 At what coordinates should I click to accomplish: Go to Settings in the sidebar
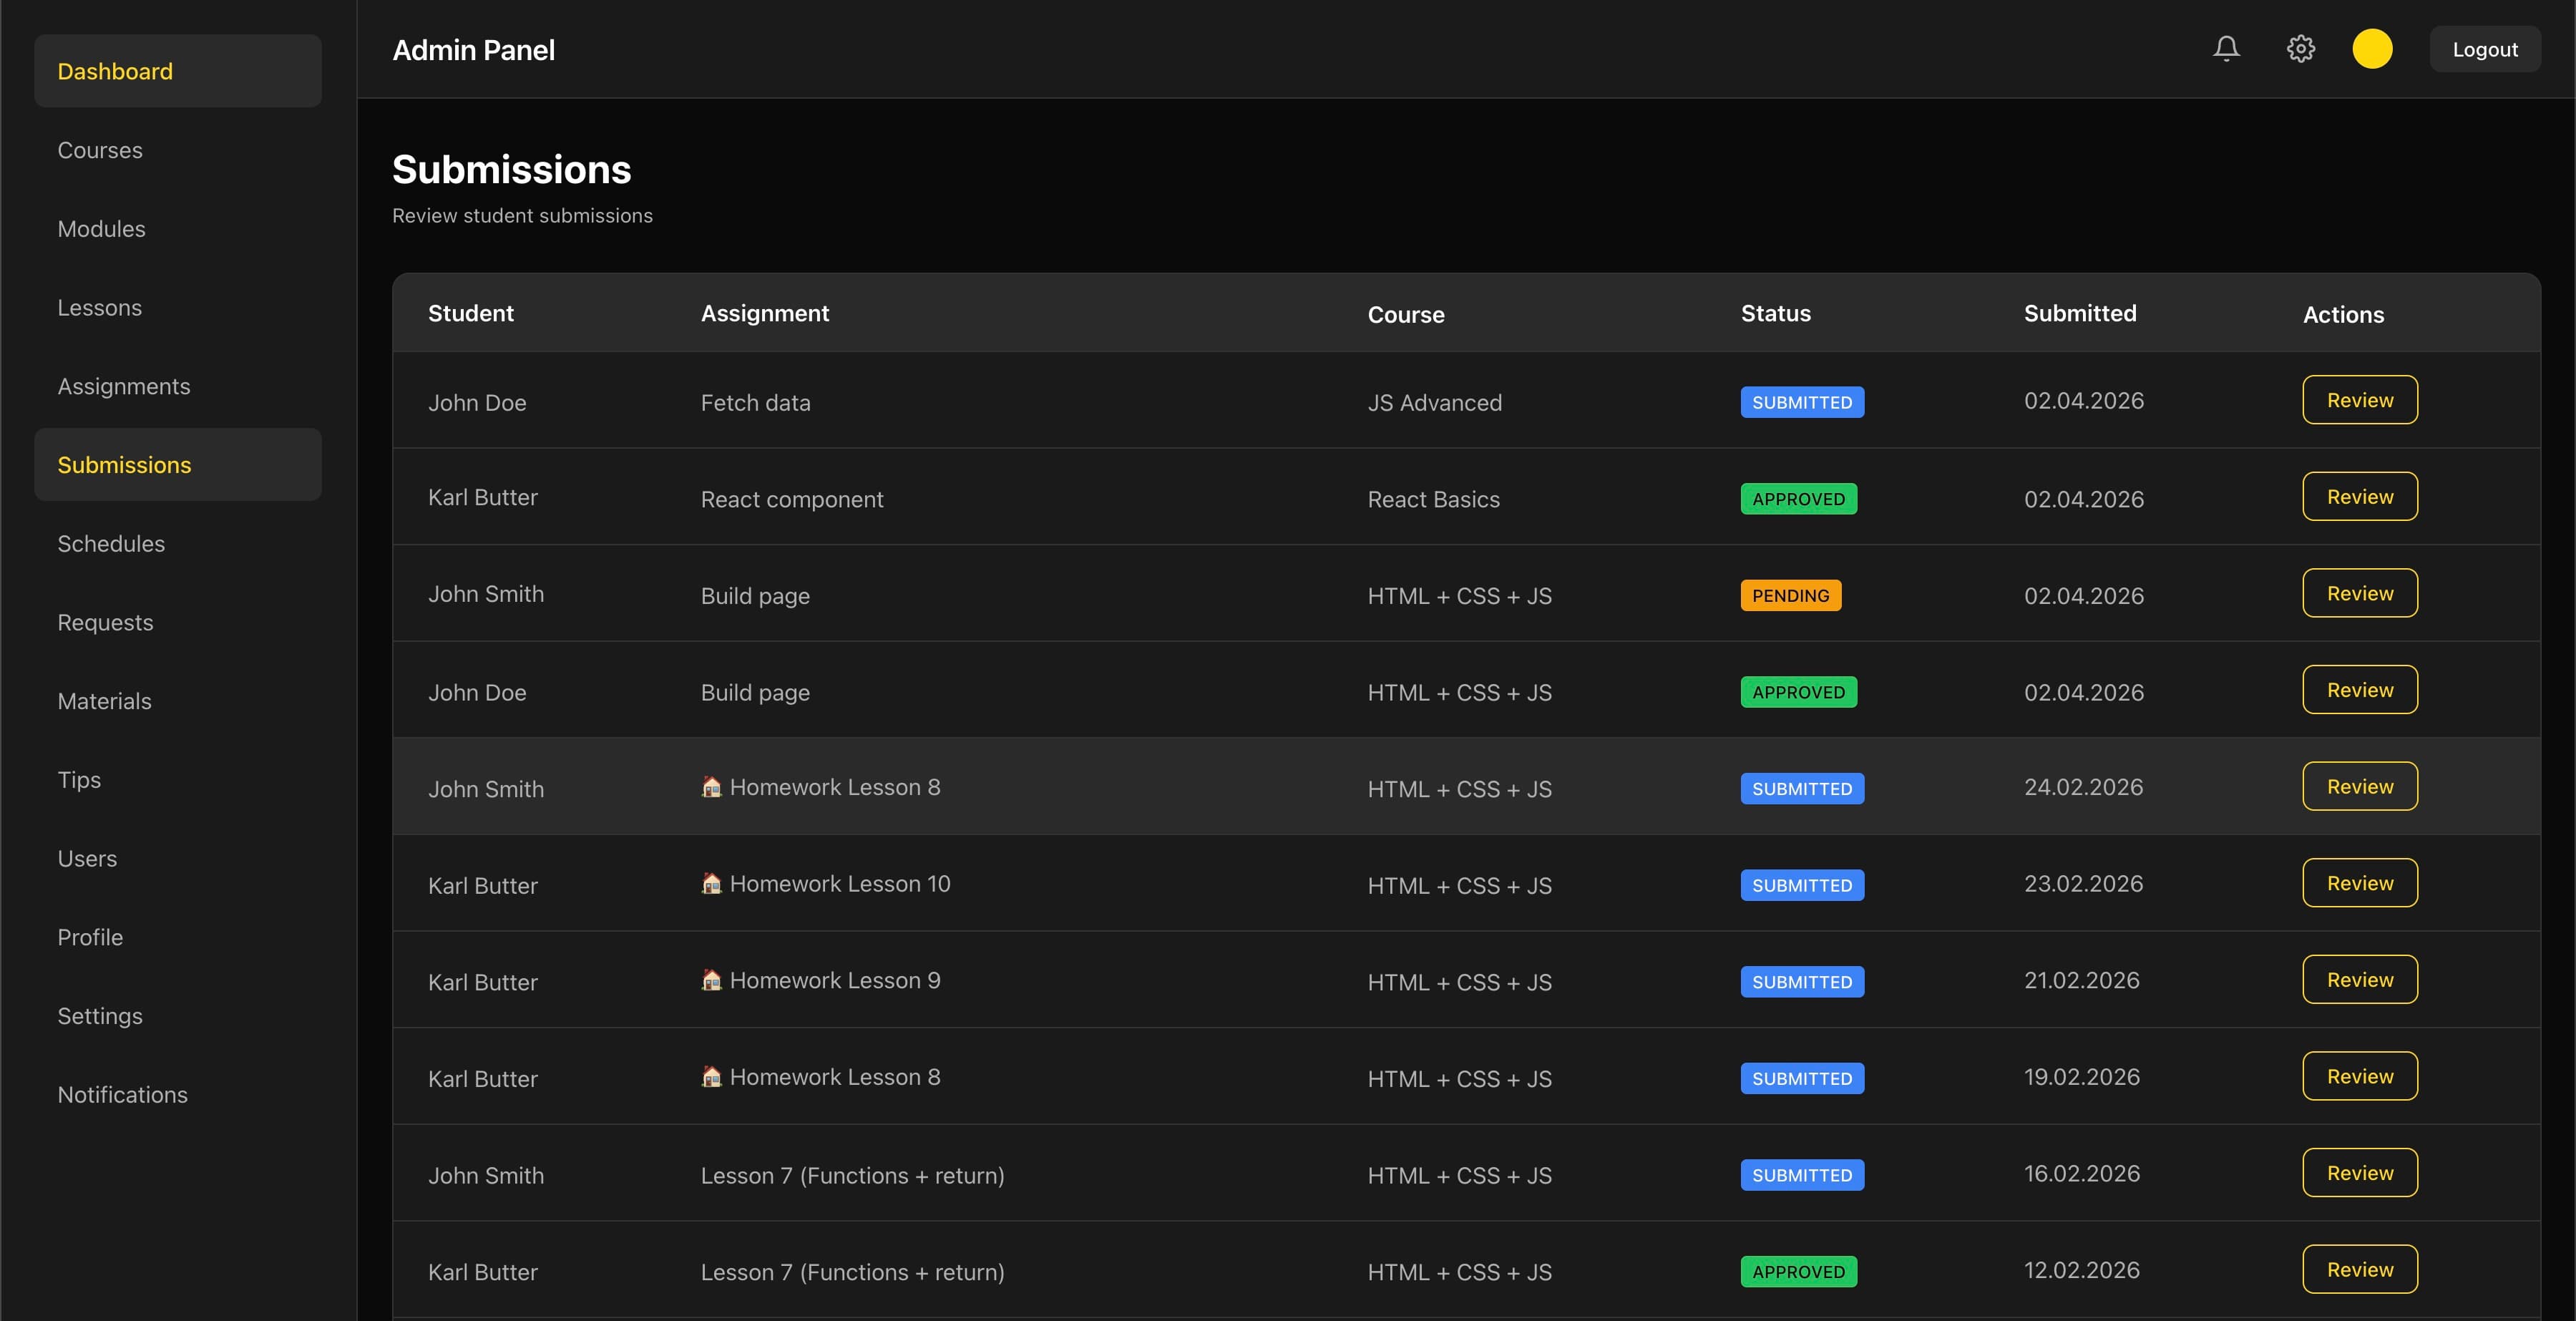point(100,1015)
